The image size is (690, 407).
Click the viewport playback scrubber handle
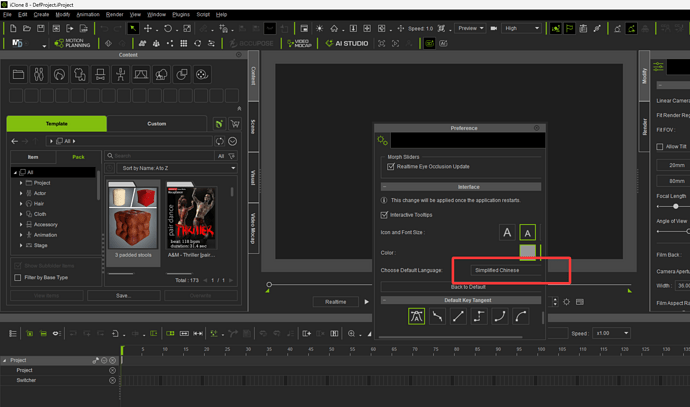coord(269,285)
